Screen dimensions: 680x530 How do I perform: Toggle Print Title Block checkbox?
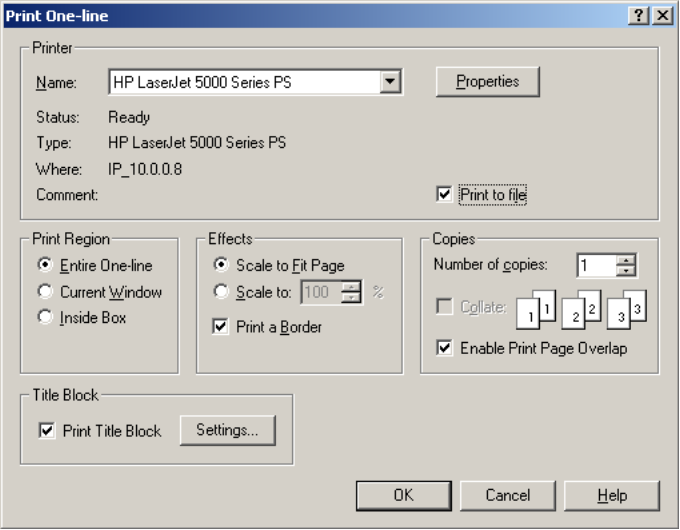(x=46, y=431)
